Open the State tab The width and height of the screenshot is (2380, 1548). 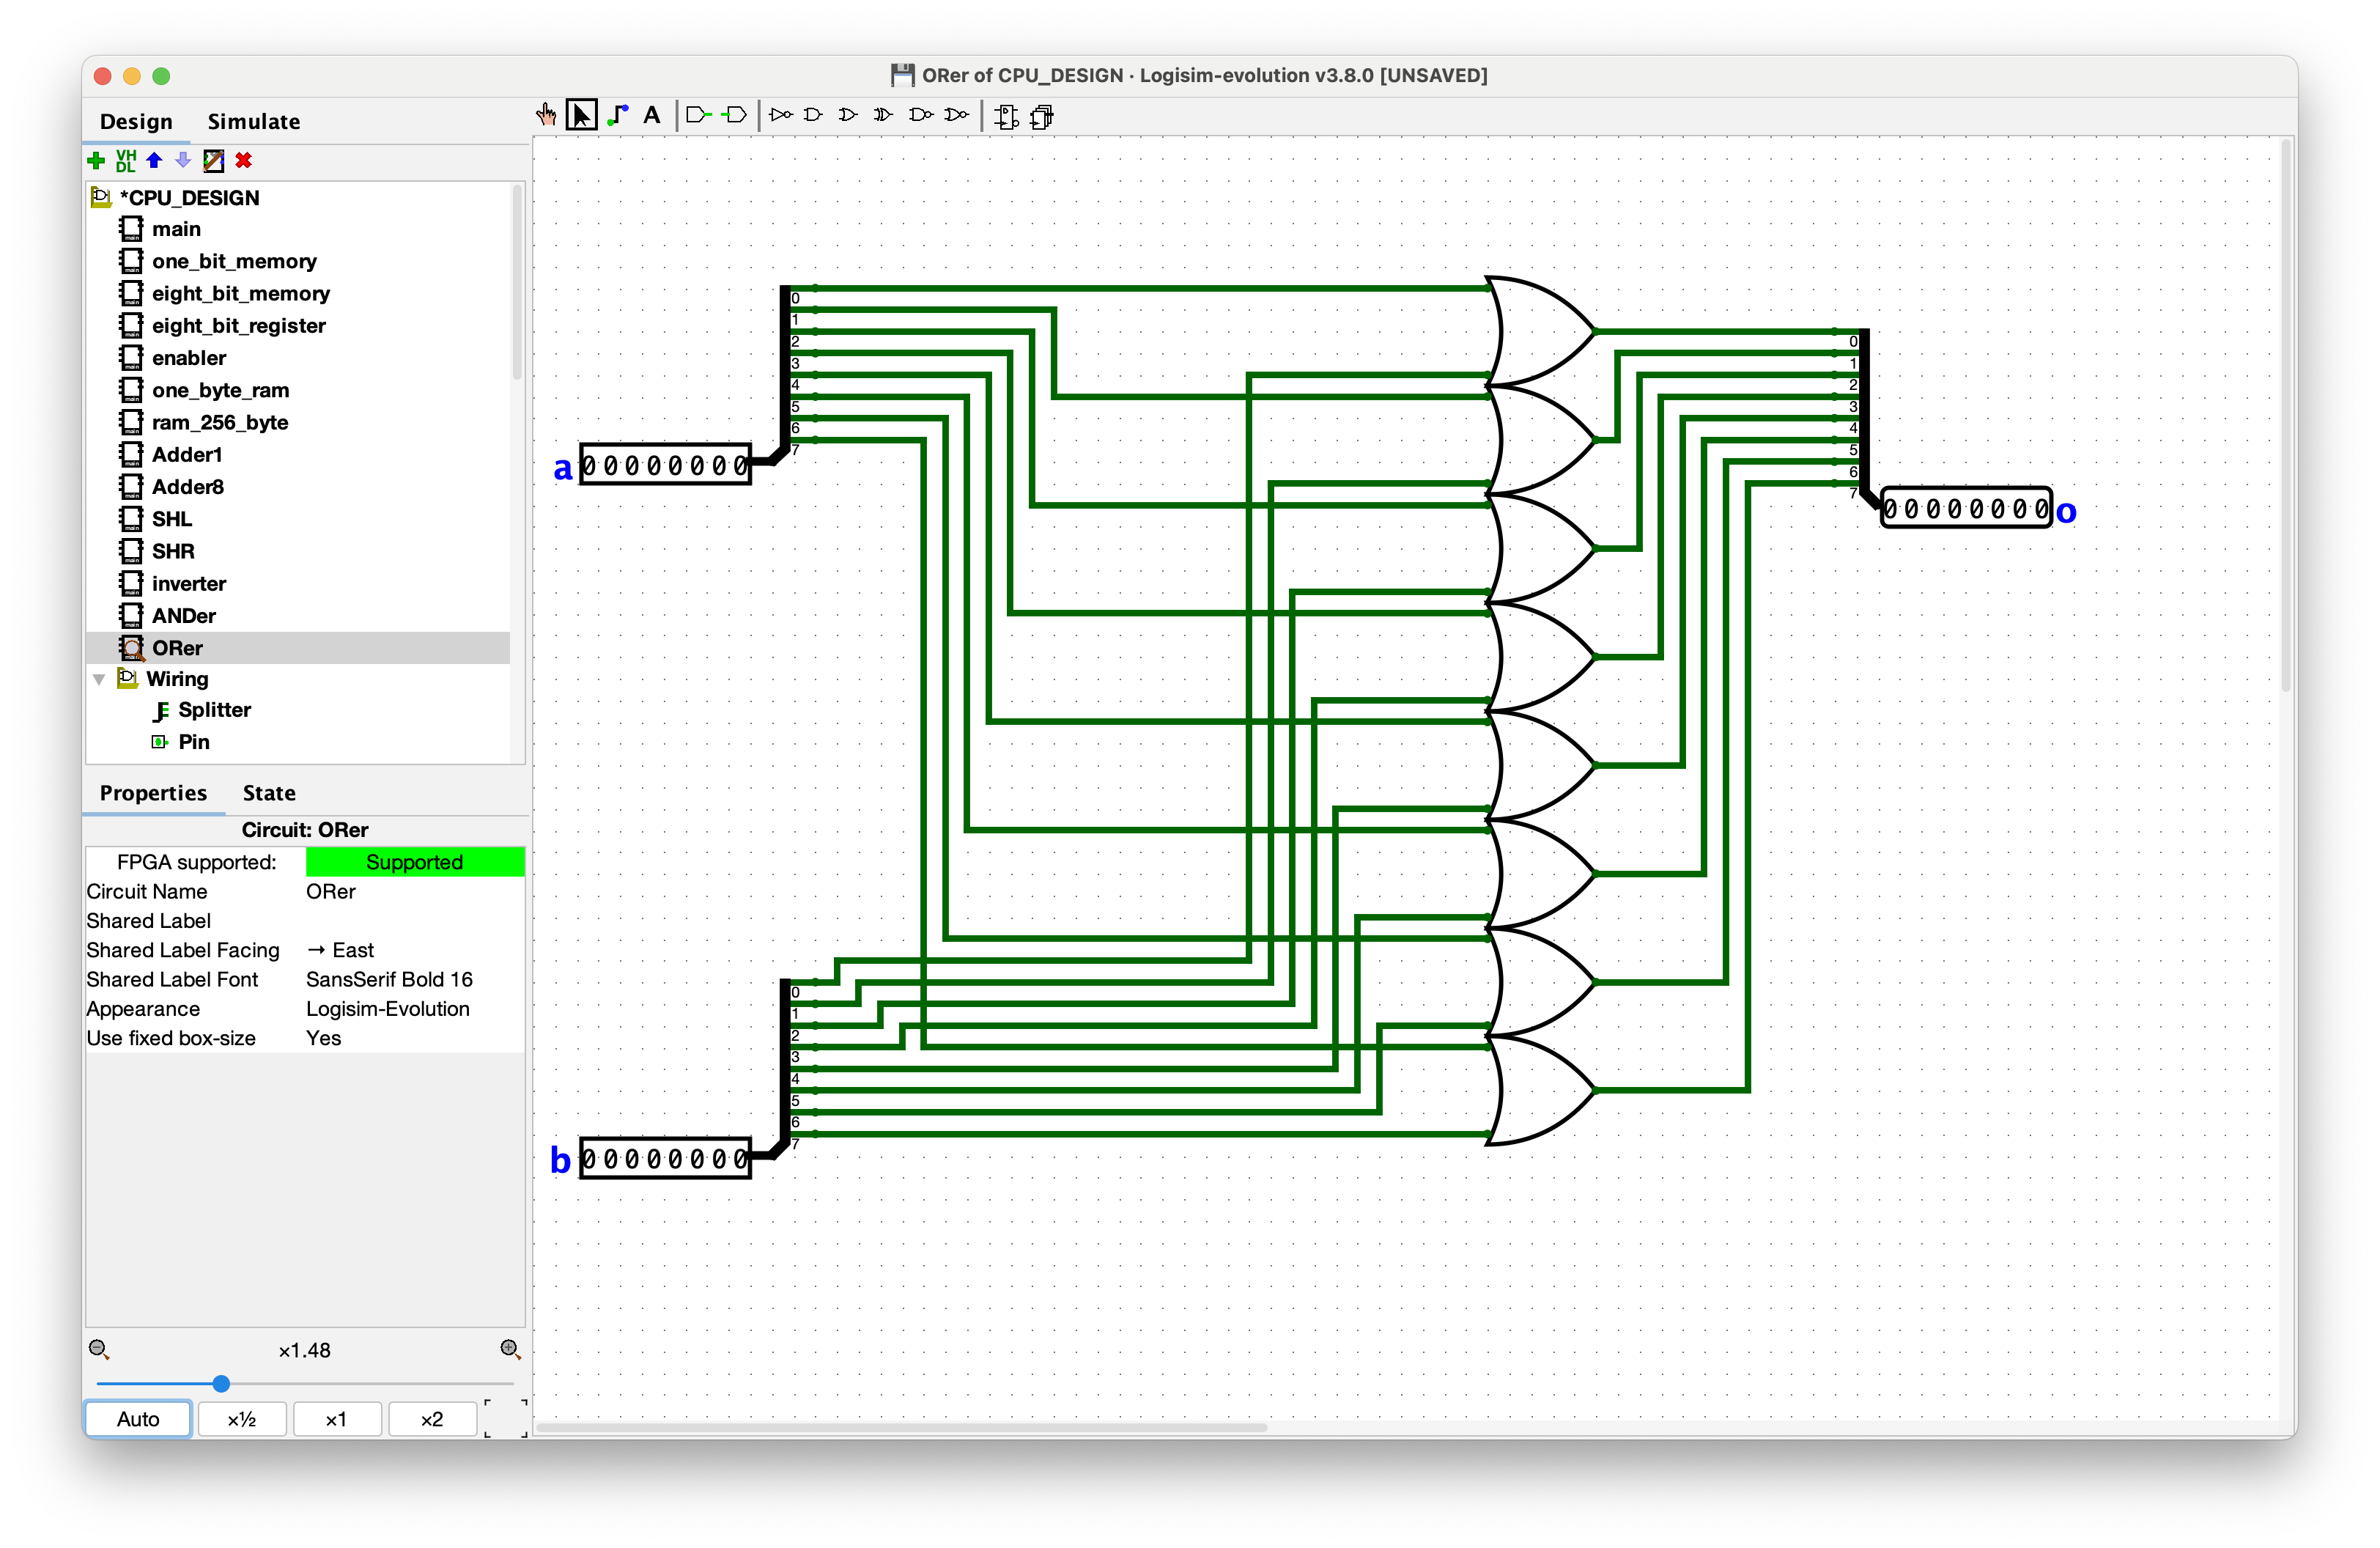[269, 793]
